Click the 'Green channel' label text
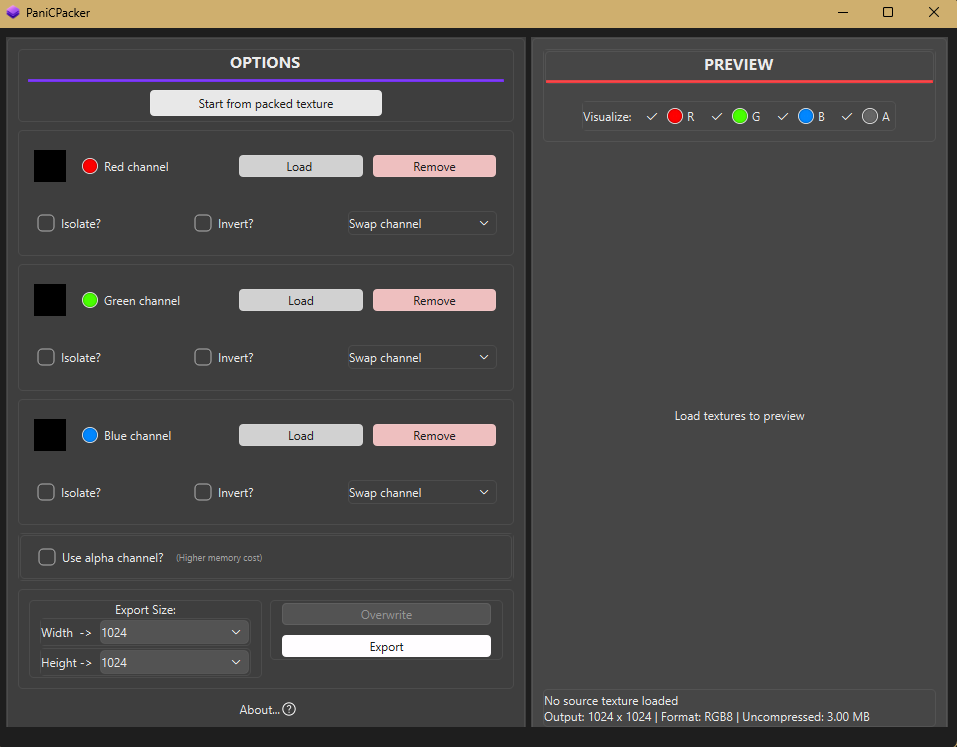Image resolution: width=957 pixels, height=747 pixels. pyautogui.click(x=142, y=301)
